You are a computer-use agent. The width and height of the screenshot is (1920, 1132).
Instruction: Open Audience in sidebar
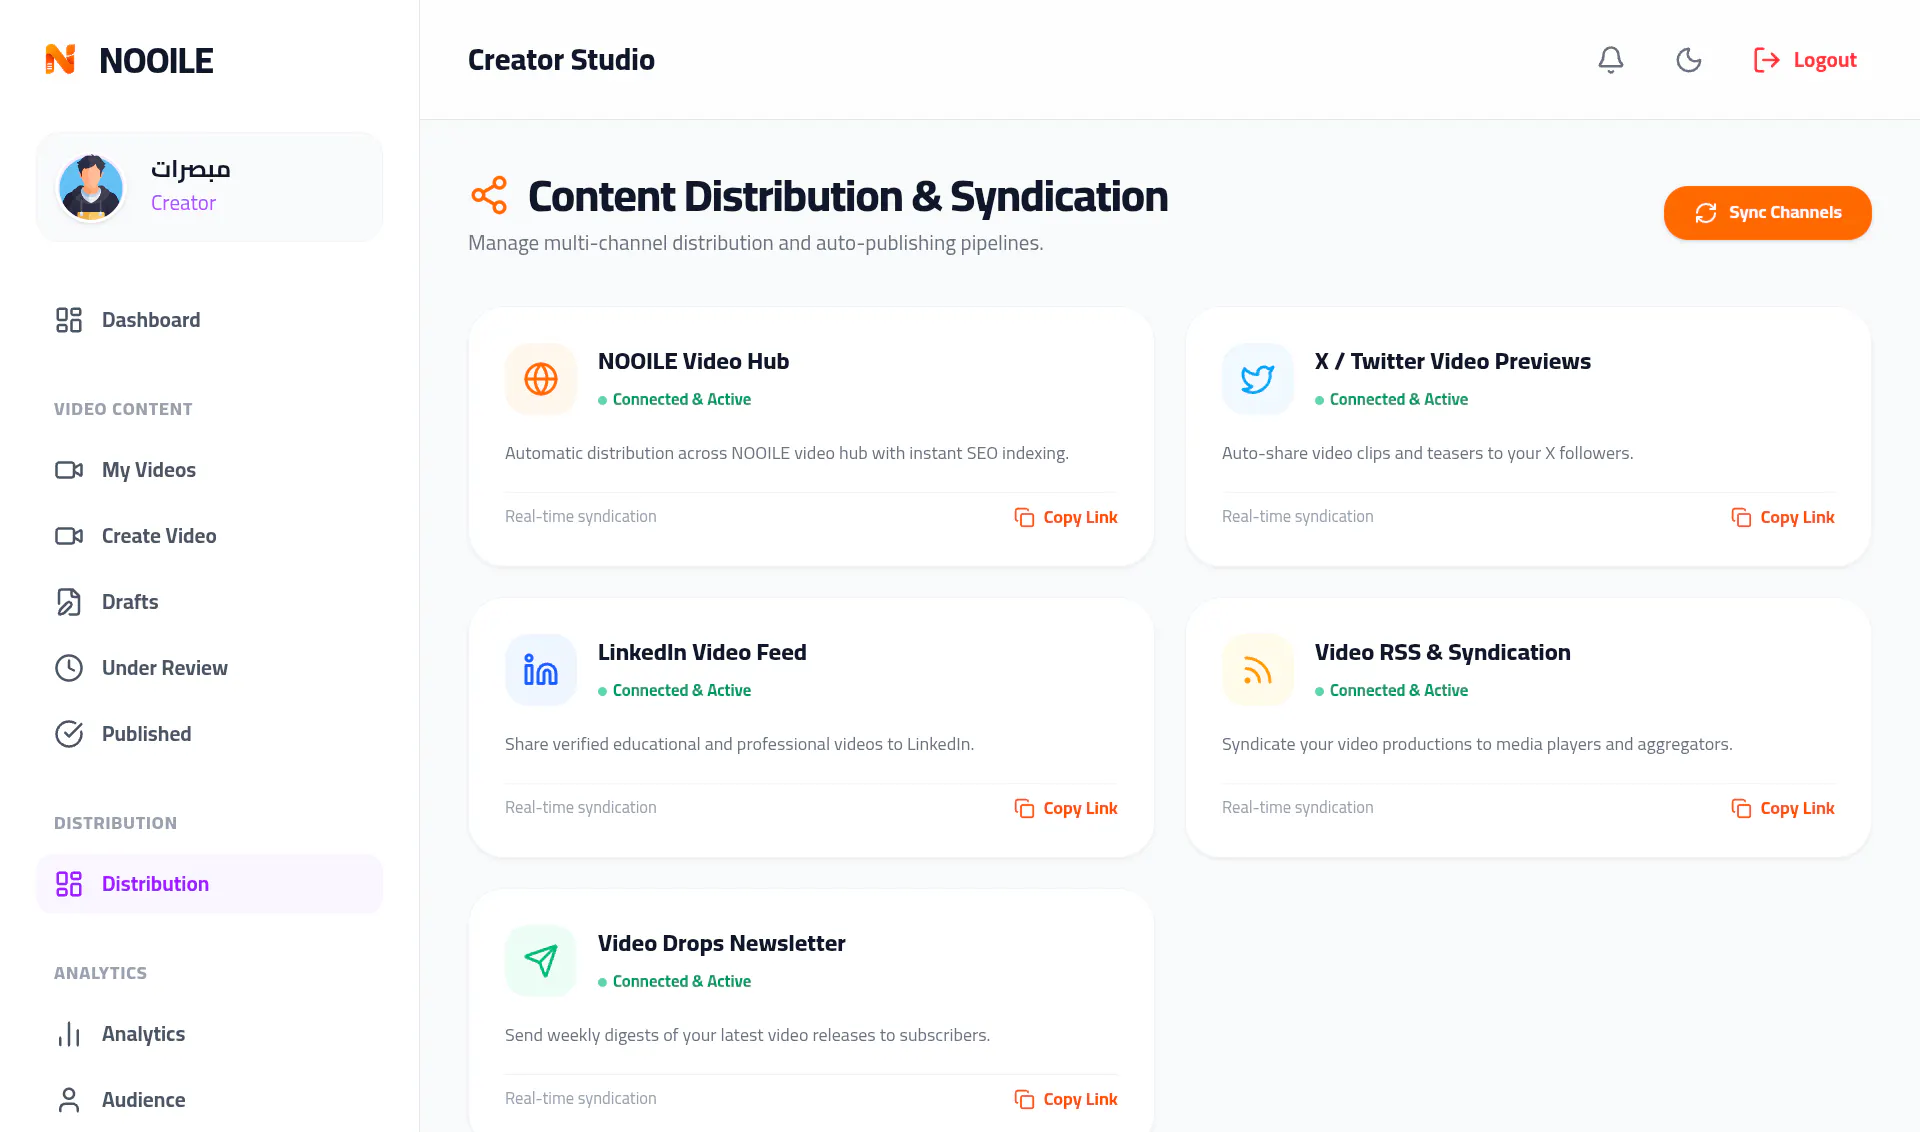[x=210, y=1100]
